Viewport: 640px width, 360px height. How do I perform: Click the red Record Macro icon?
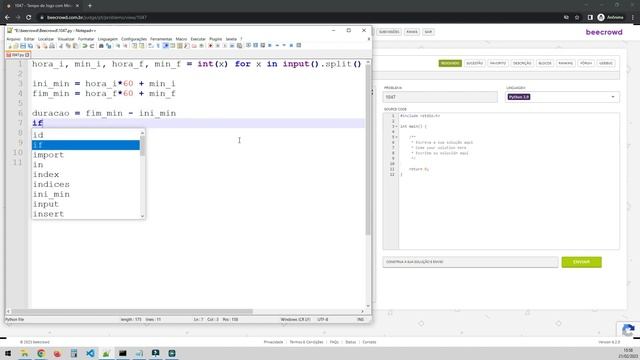210,45
